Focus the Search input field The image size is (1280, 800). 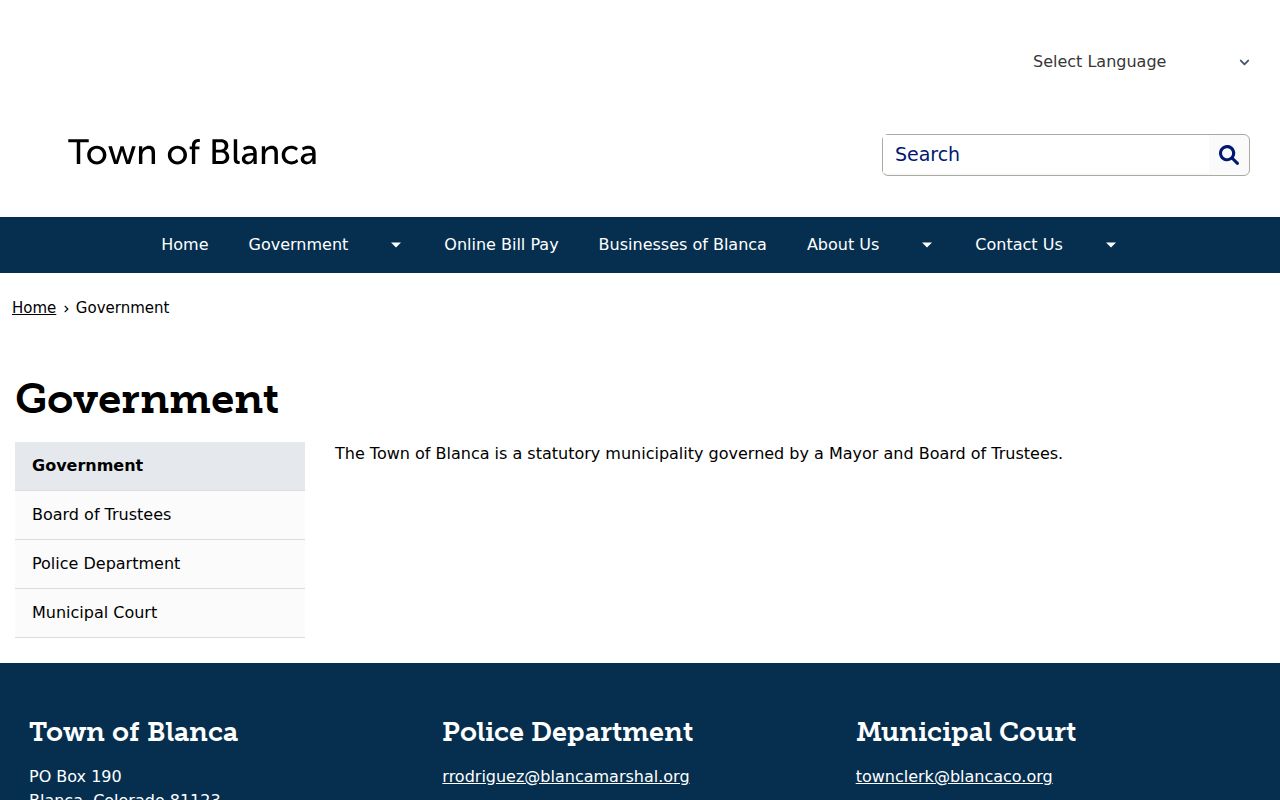click(x=1046, y=155)
